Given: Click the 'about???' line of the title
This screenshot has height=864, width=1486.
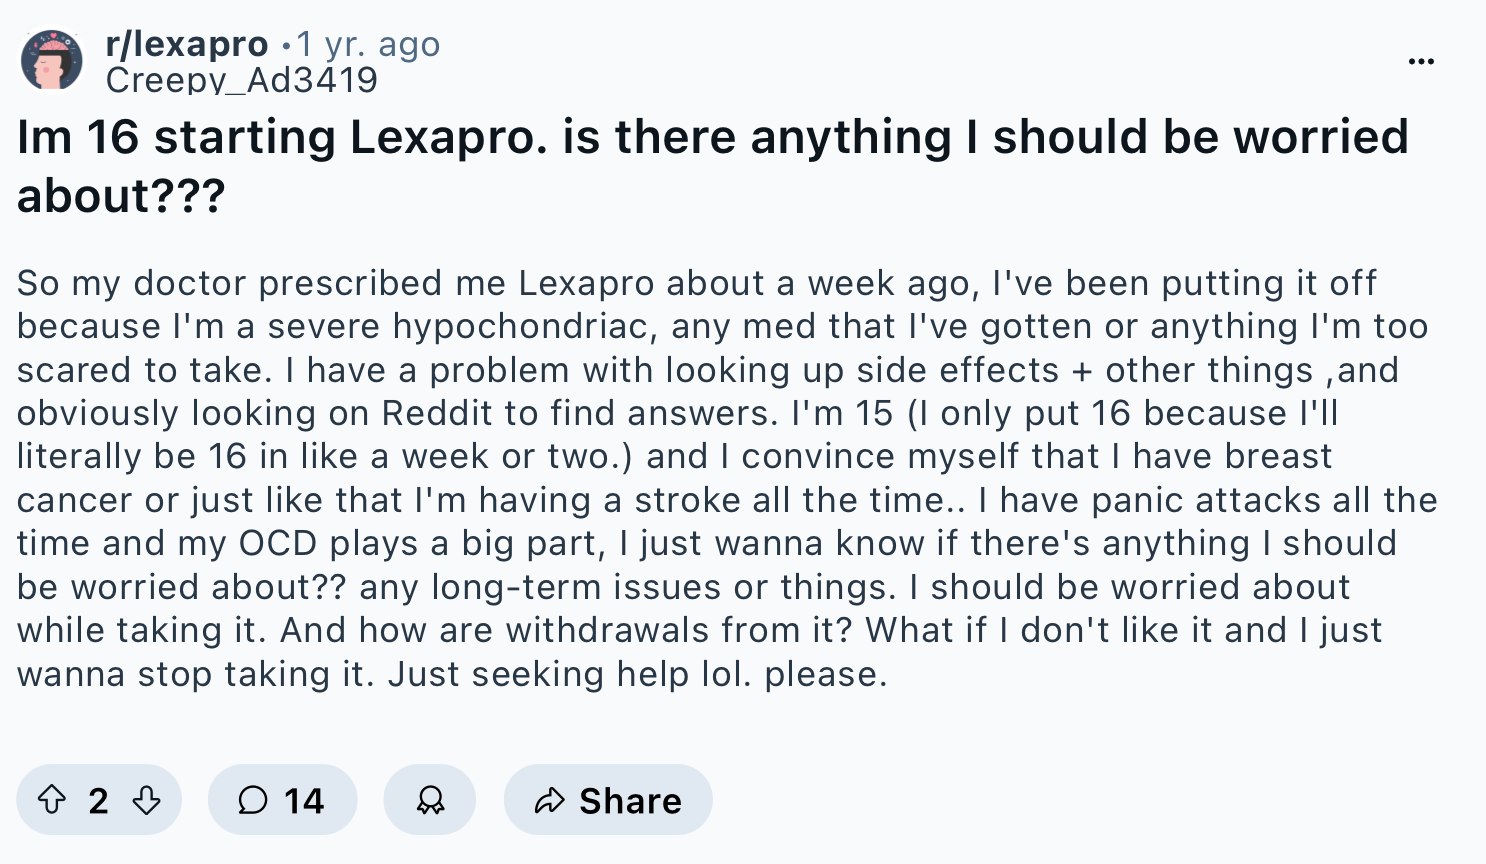Looking at the screenshot, I should [x=121, y=196].
